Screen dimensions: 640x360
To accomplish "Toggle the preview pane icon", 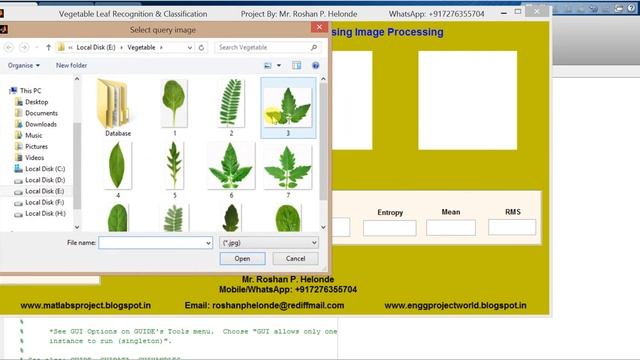I will [296, 65].
